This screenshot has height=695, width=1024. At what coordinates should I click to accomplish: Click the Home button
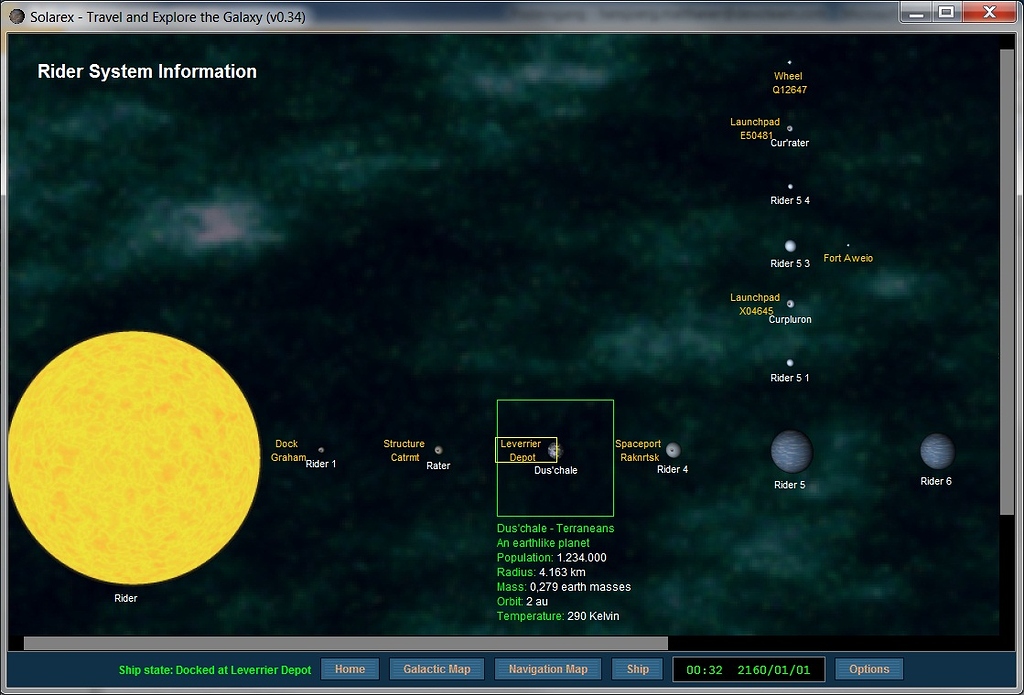tap(350, 668)
